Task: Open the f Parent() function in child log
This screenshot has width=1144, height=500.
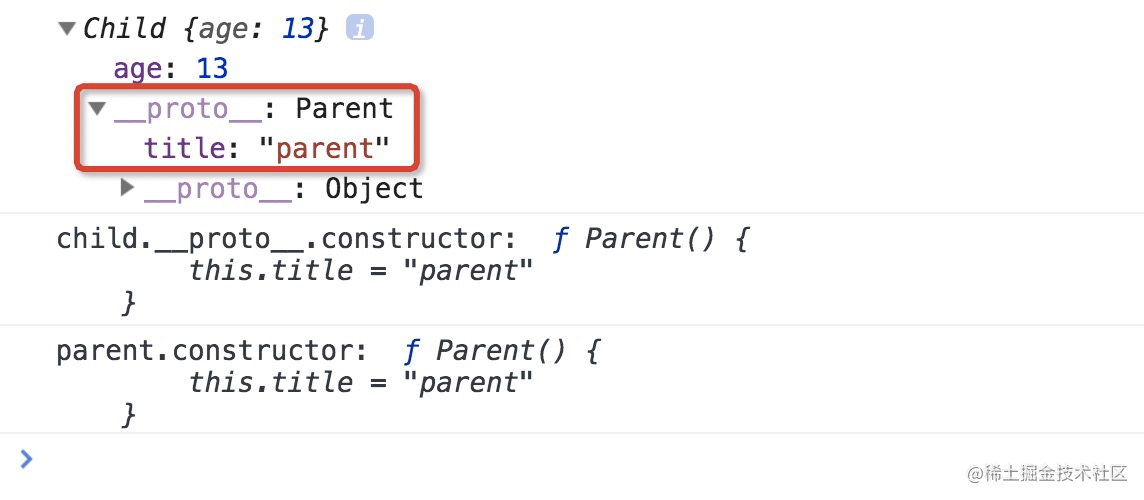Action: tap(650, 239)
